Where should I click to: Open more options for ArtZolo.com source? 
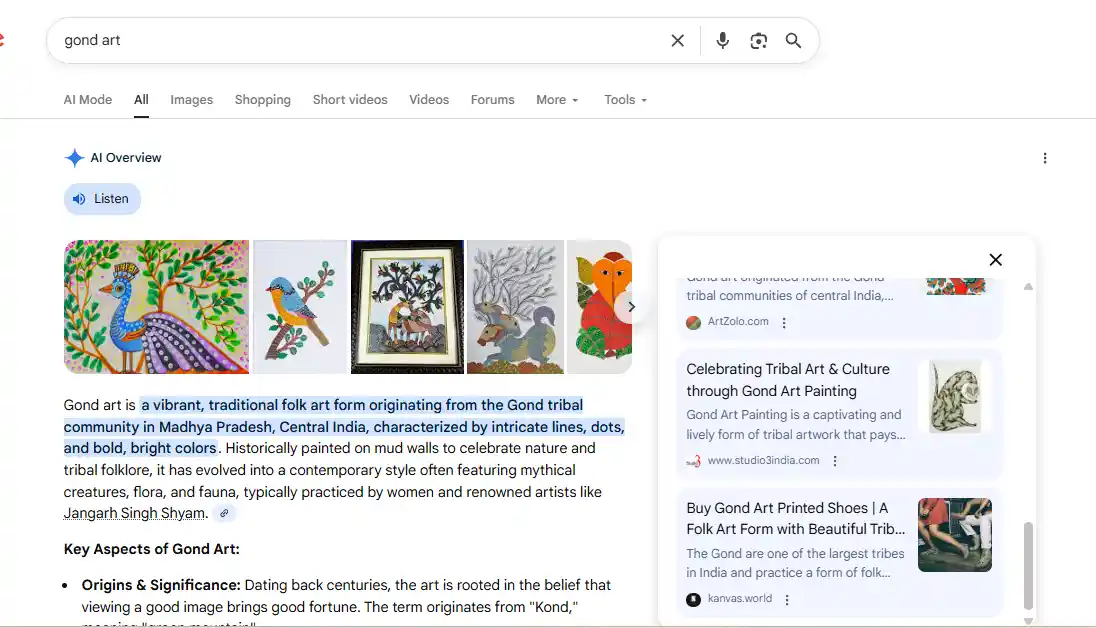[784, 322]
